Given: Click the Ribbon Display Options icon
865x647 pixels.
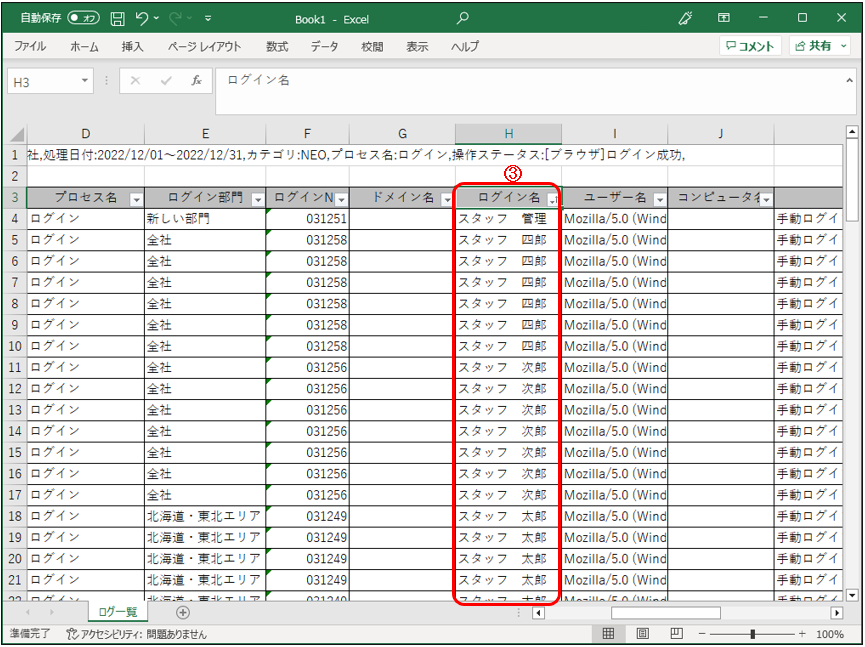Looking at the screenshot, I should click(x=723, y=18).
